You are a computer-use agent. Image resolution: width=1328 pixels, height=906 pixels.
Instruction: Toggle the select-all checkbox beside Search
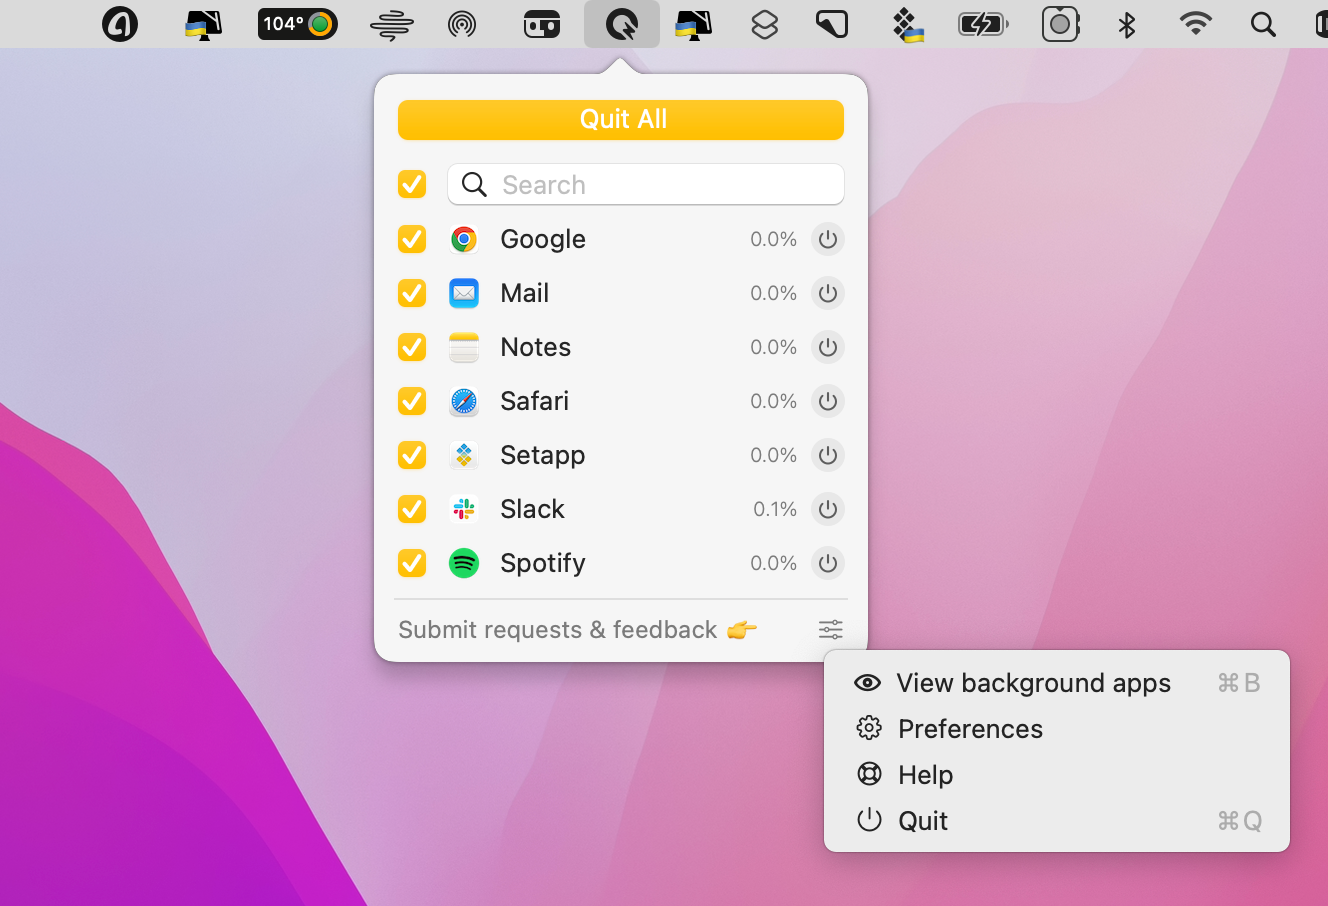click(412, 184)
